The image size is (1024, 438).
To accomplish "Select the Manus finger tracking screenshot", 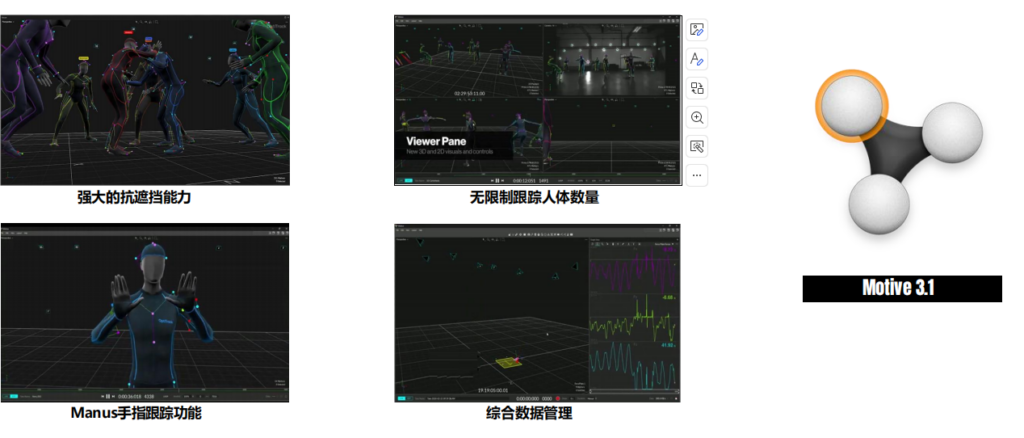I will point(144,313).
